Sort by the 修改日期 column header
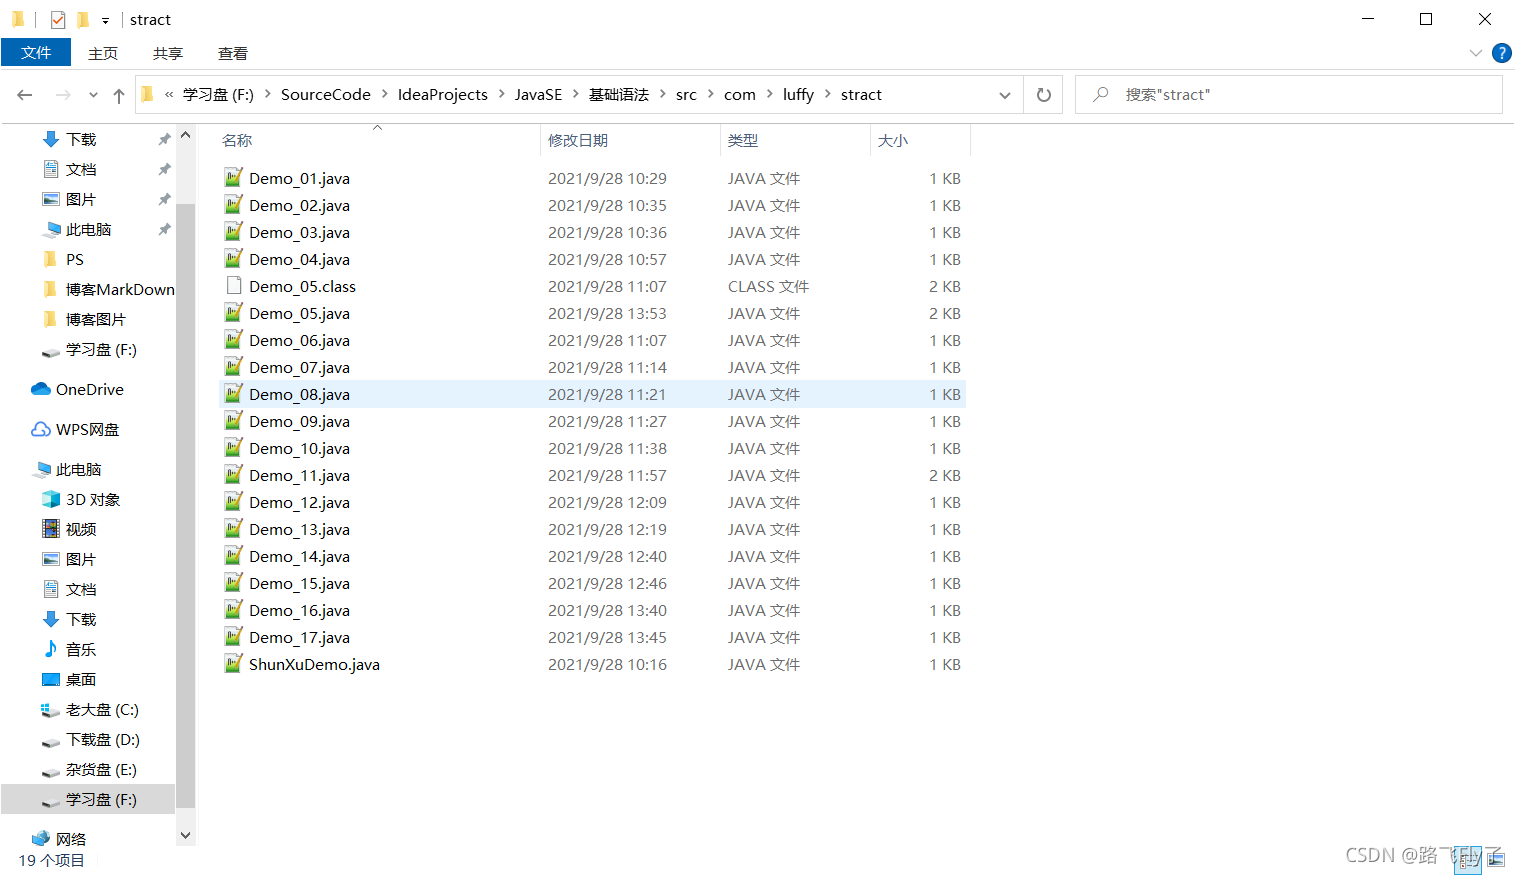This screenshot has height=876, width=1516. click(578, 141)
